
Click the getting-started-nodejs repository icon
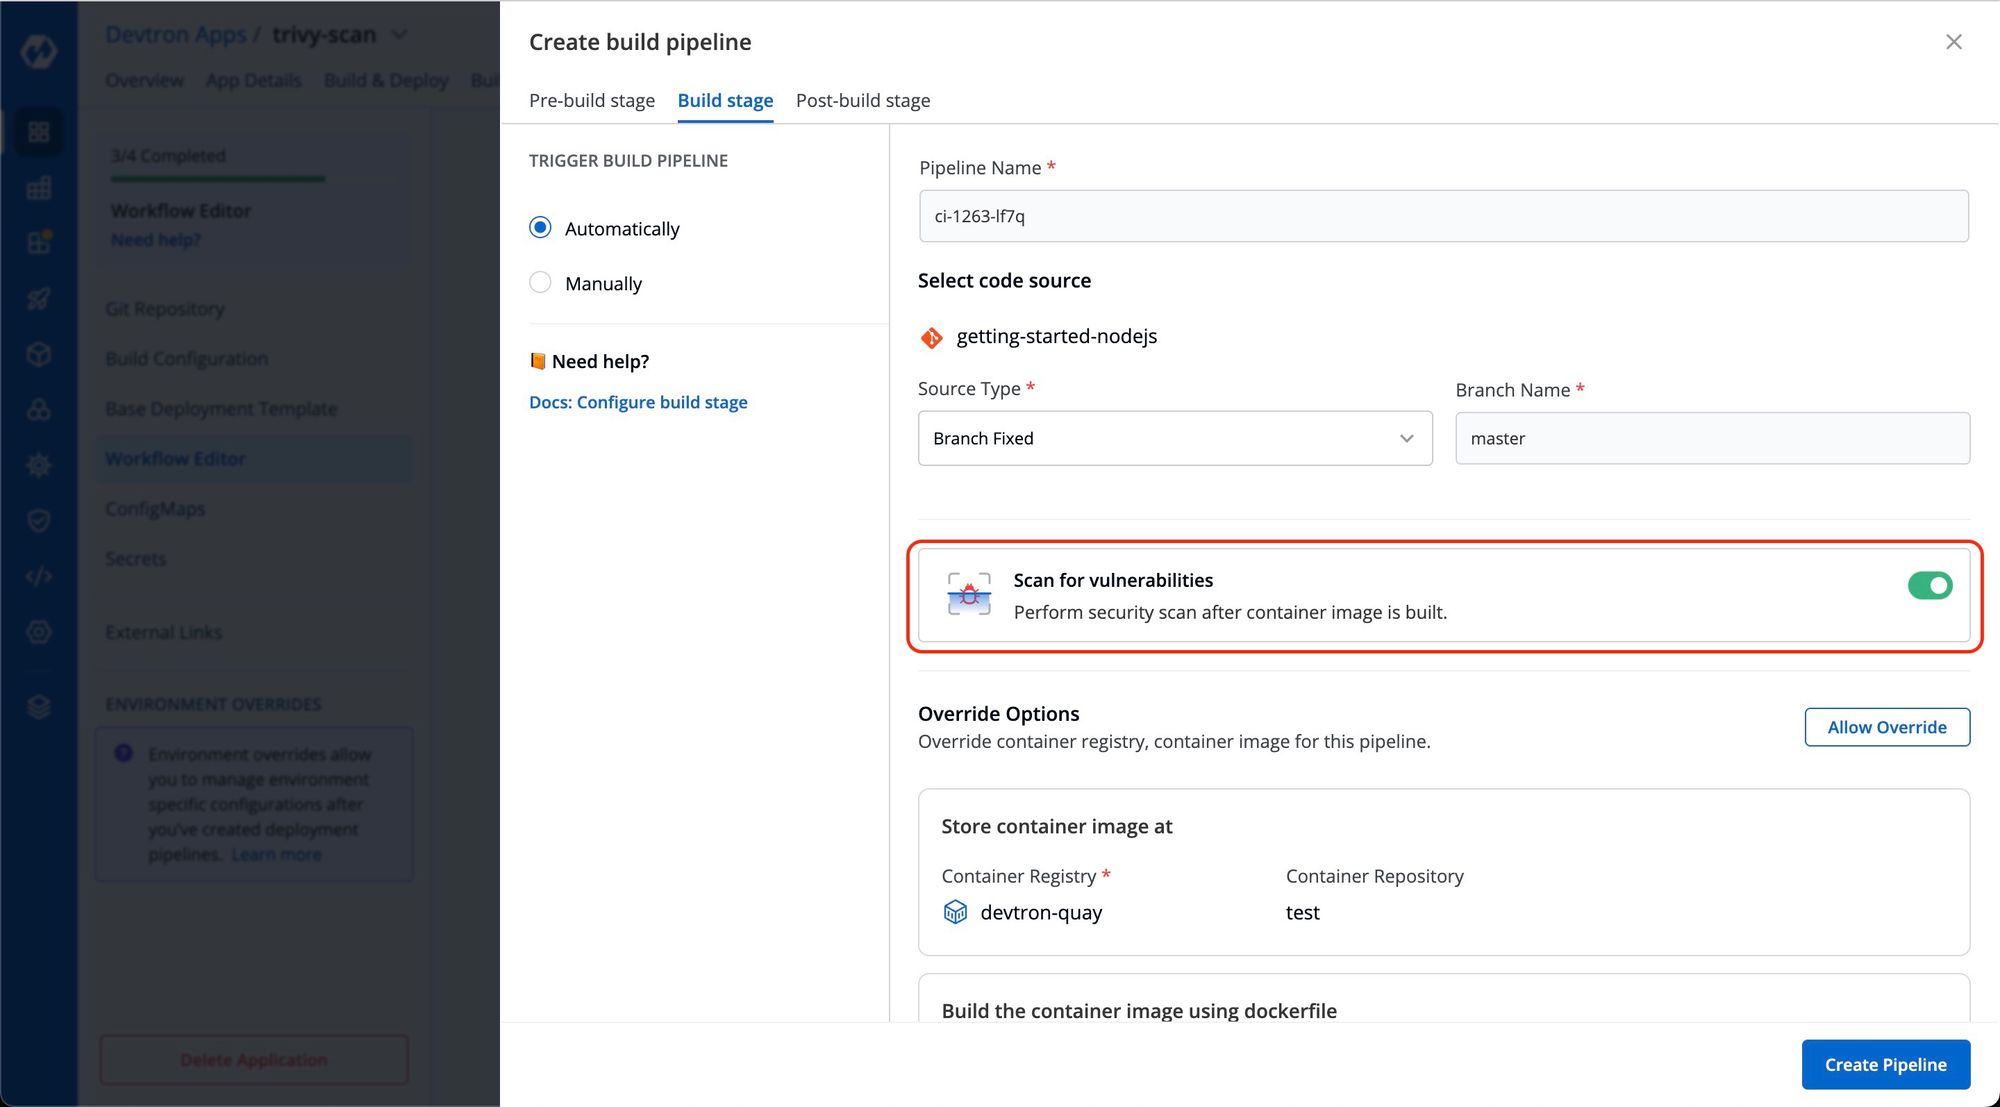(x=930, y=335)
